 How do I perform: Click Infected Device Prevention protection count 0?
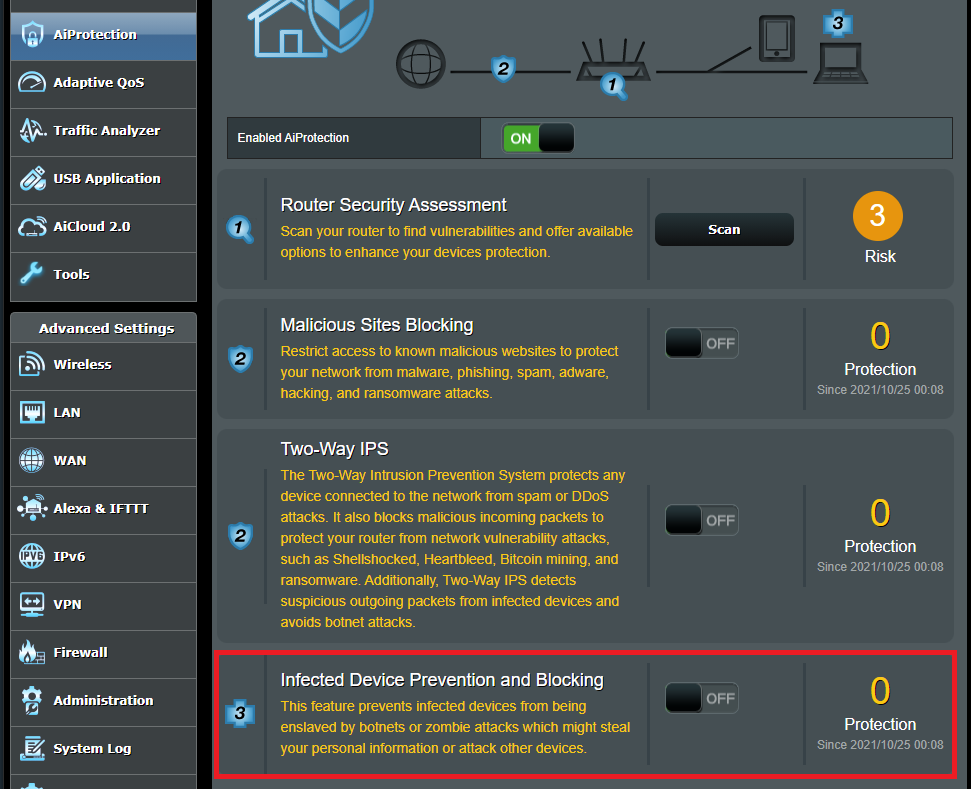tap(880, 691)
